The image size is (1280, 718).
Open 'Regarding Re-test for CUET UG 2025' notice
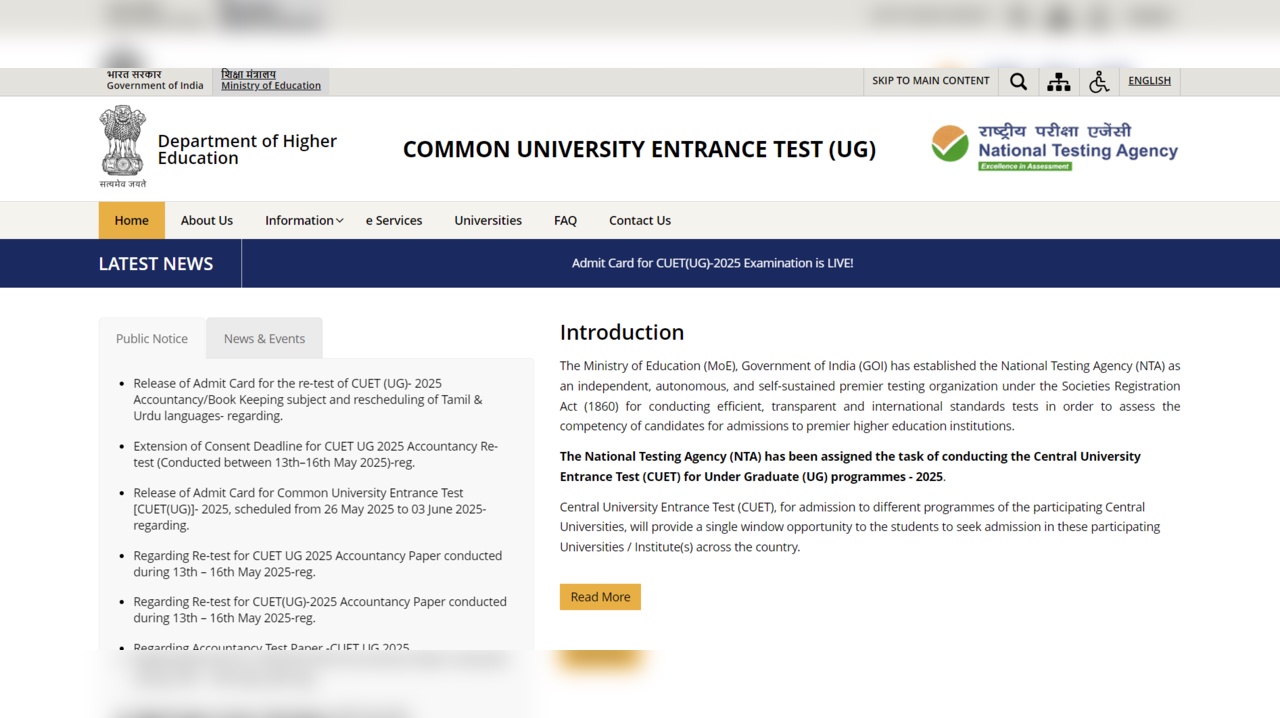[x=318, y=564]
